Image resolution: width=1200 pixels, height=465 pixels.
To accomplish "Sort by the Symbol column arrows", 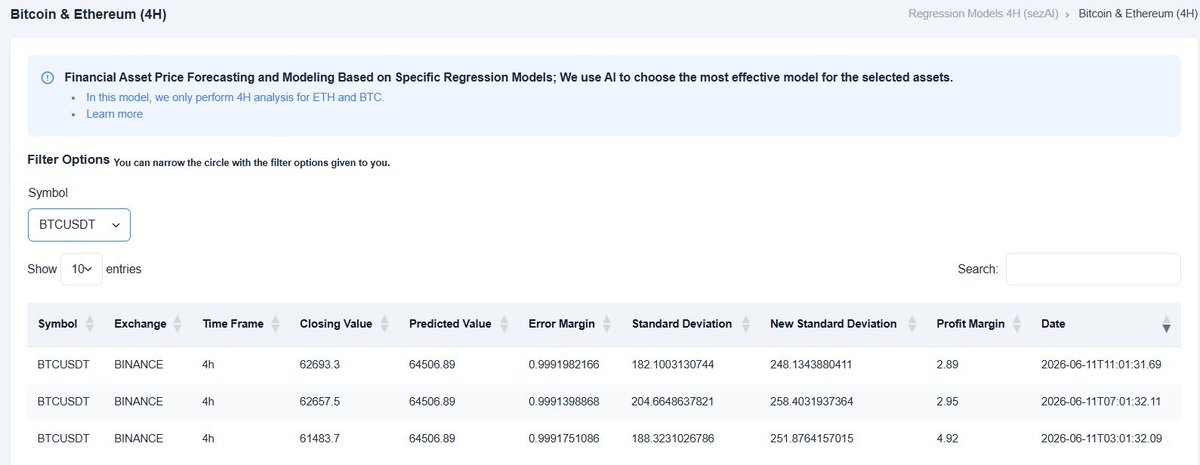I will [x=90, y=325].
